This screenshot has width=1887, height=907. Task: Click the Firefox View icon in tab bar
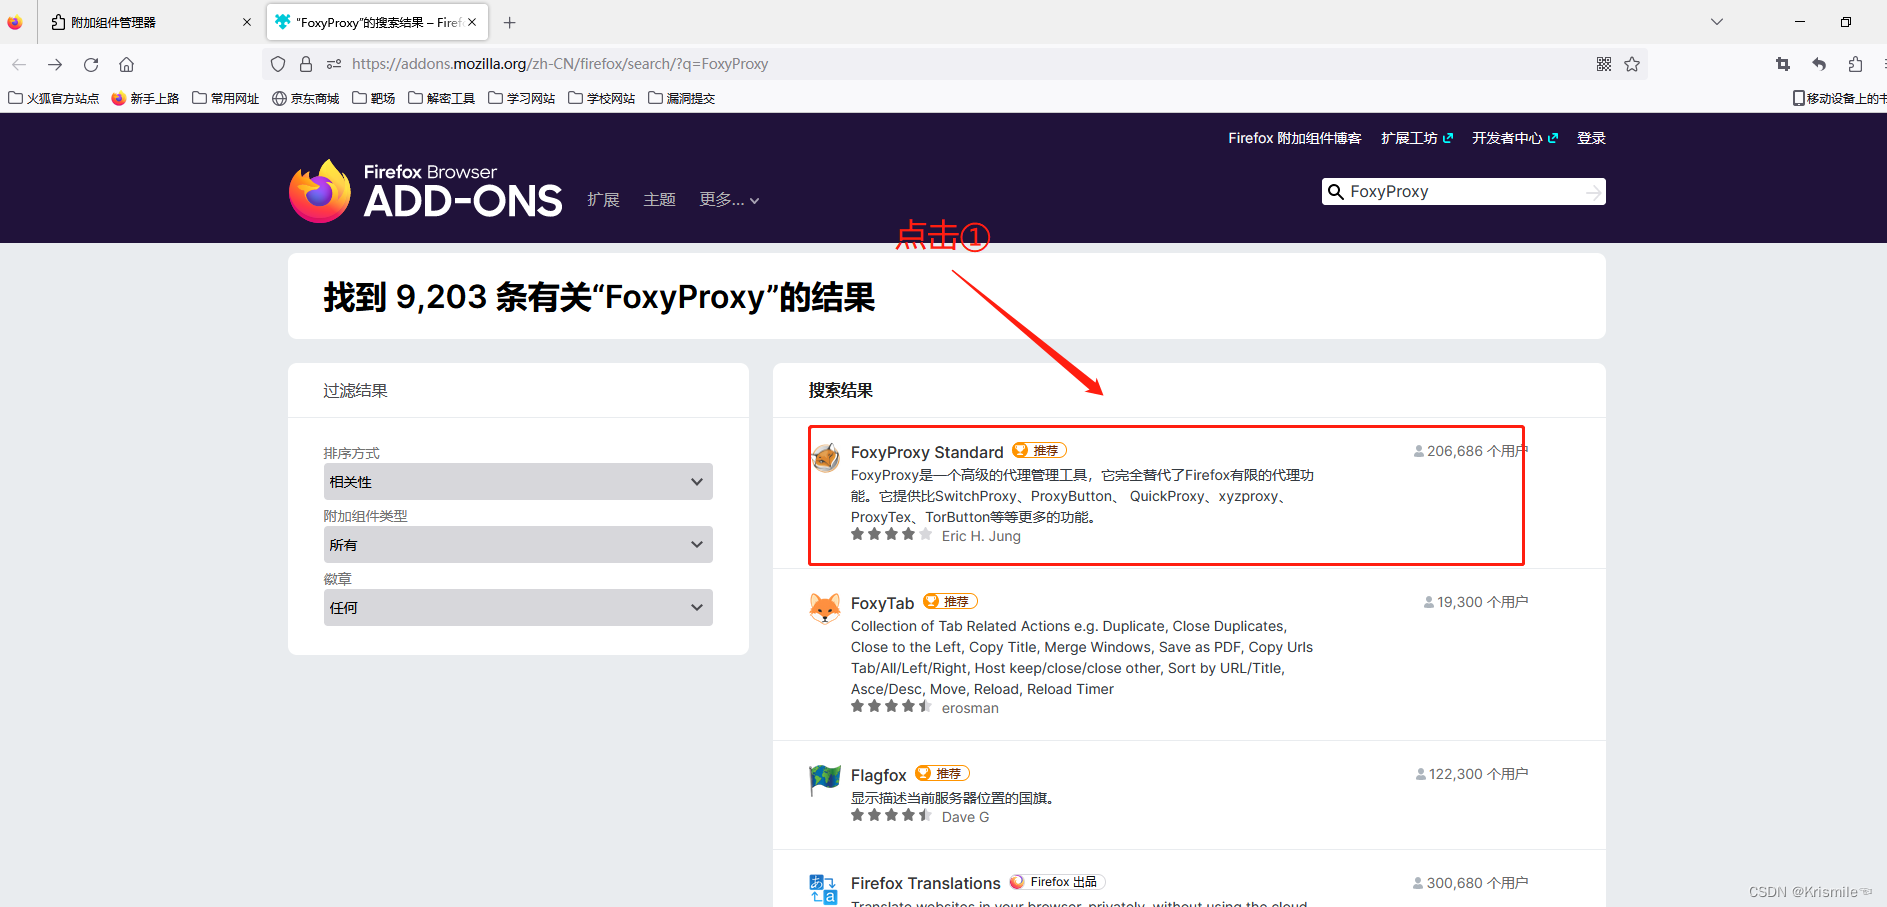pos(15,22)
